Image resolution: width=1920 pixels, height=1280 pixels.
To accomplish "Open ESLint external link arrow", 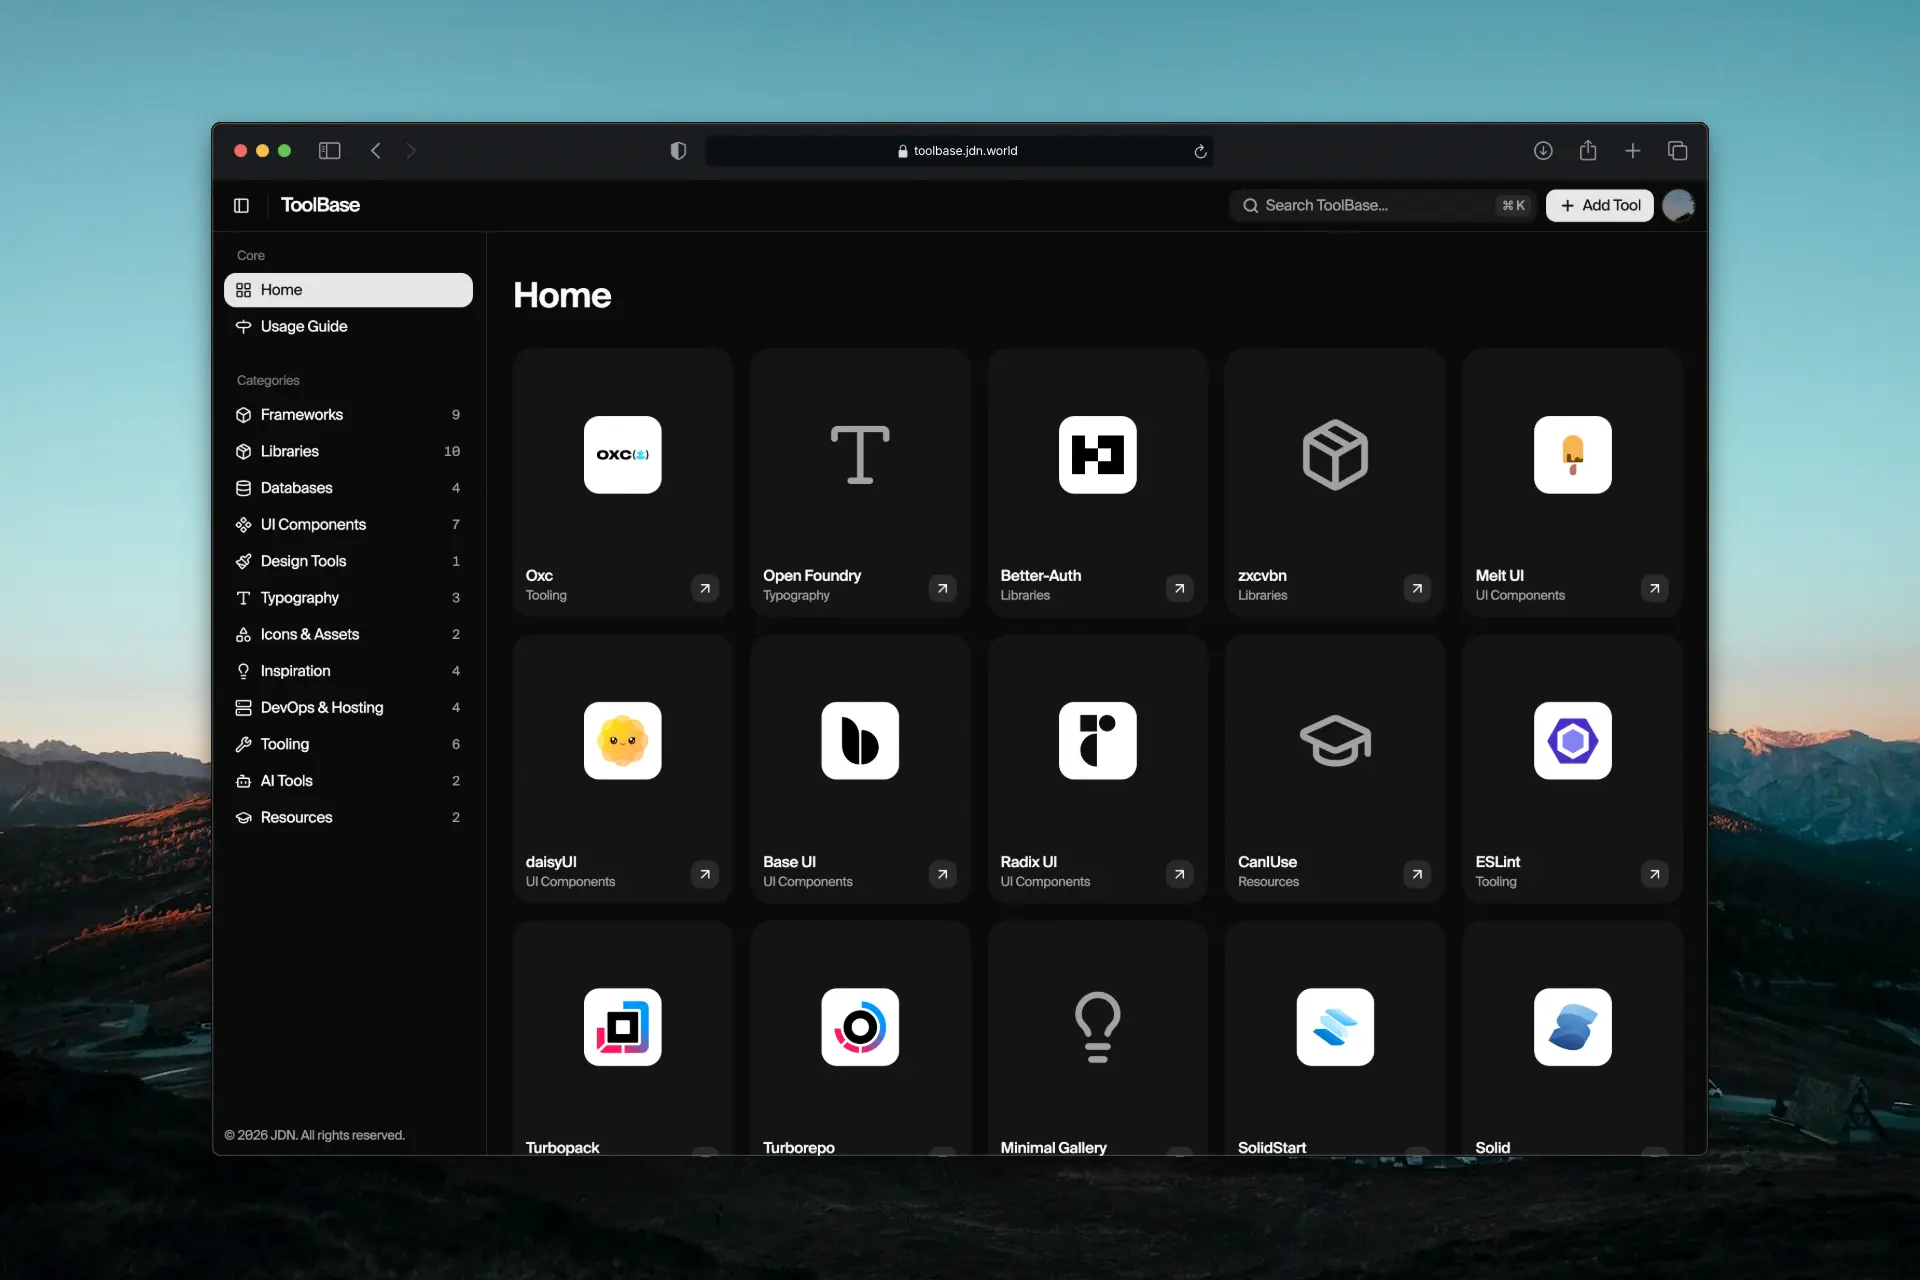I will click(x=1655, y=874).
